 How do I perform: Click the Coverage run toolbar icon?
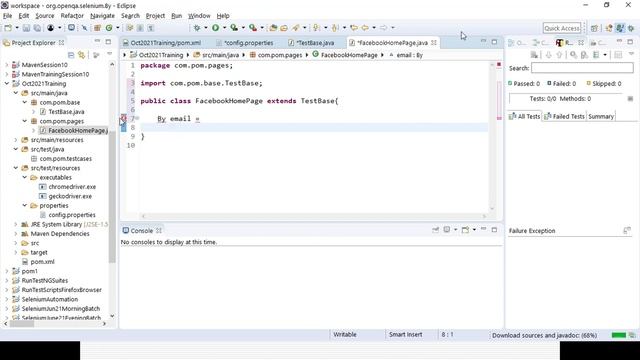(234, 28)
